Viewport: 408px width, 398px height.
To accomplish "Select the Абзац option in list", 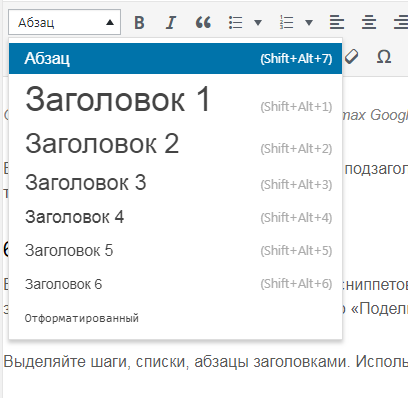I will coord(175,58).
